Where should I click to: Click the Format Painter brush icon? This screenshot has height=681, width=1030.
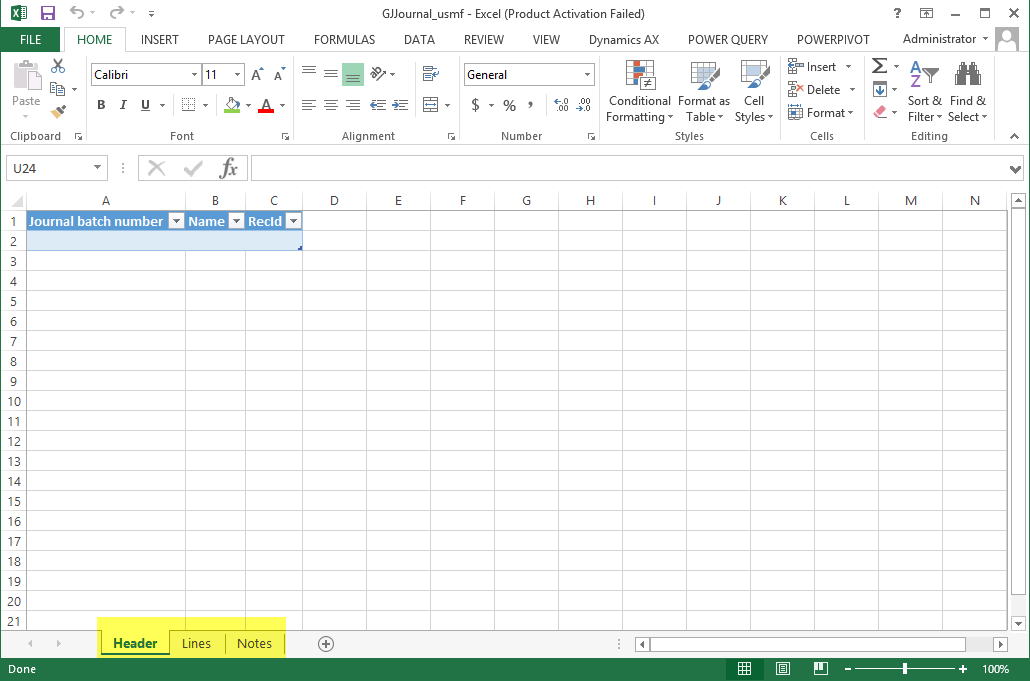[x=58, y=112]
